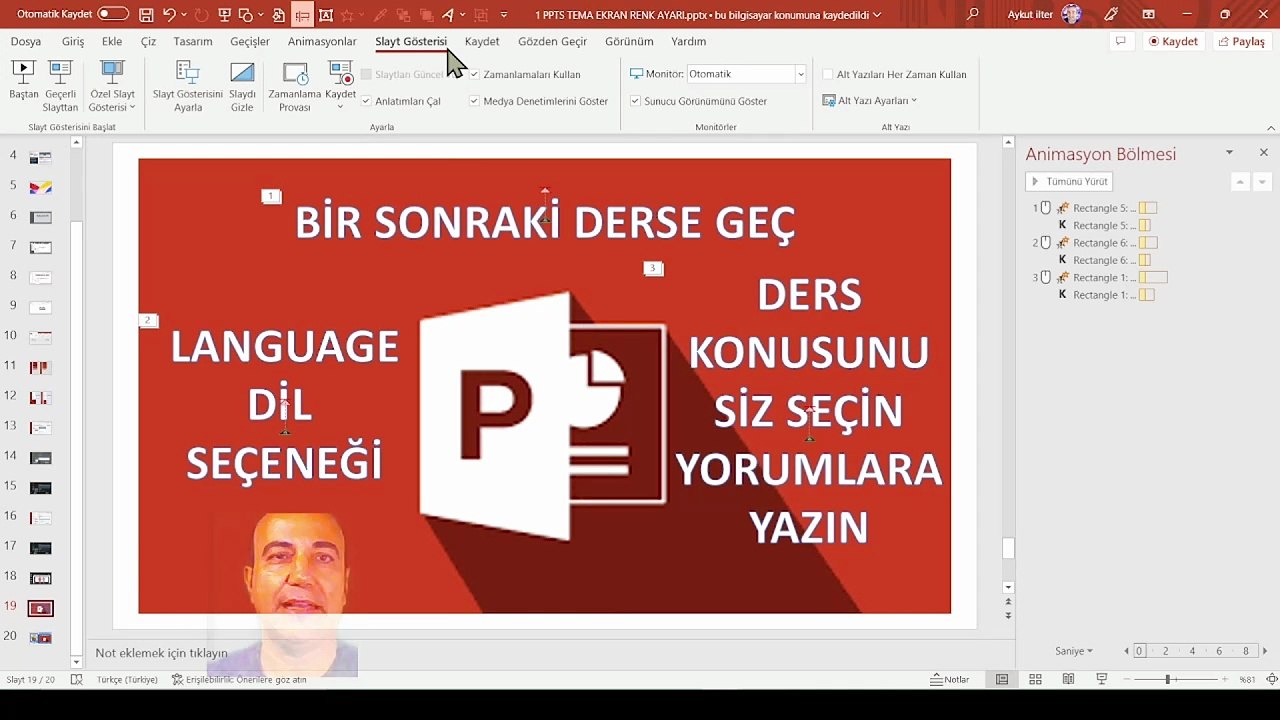Open animation pane options dropdown arrow
Viewport: 1280px width, 720px height.
(x=1230, y=153)
